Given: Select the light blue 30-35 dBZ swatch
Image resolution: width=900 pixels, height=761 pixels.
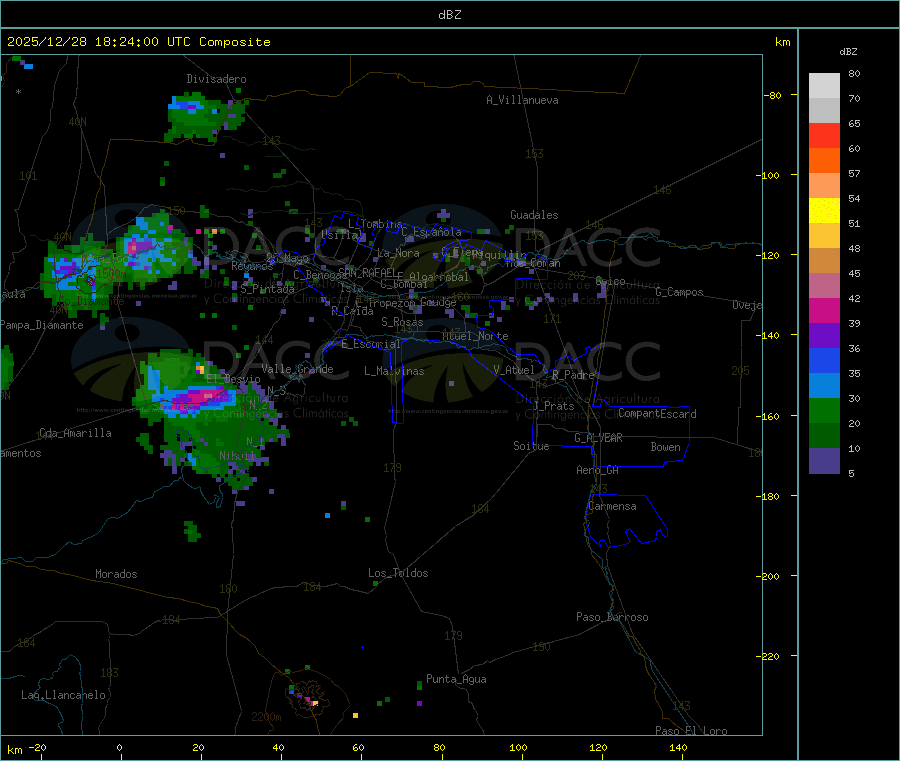Looking at the screenshot, I should tap(824, 386).
